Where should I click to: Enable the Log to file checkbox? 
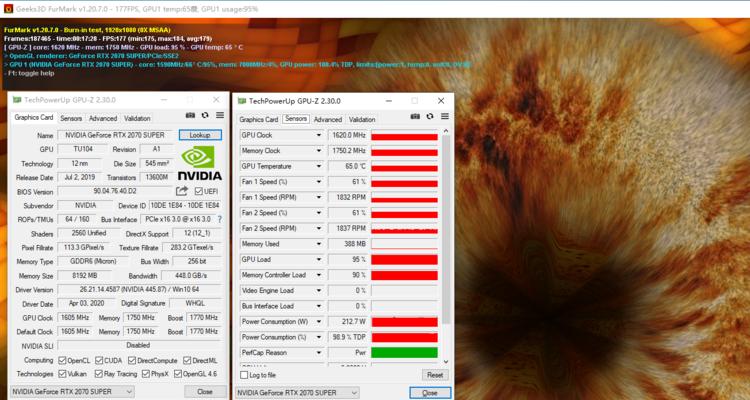click(x=244, y=375)
